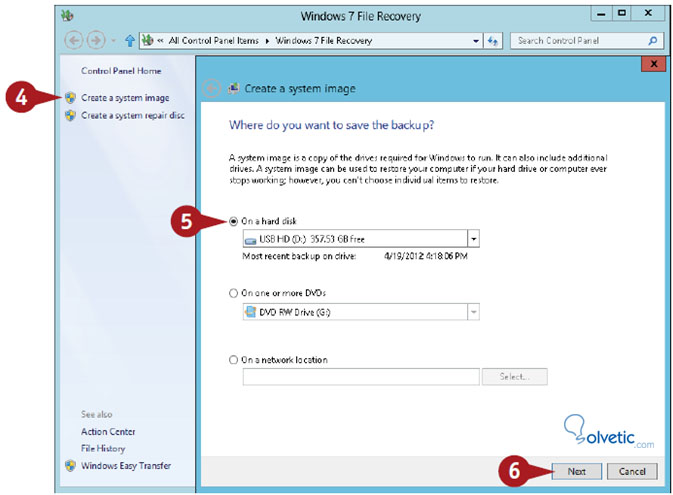673x495 pixels.
Task: Expand the address bar history dropdown
Action: click(x=476, y=41)
